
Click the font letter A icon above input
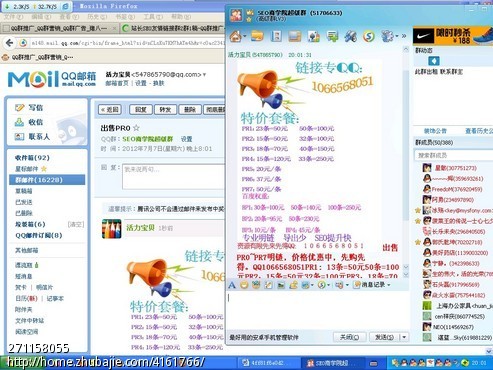click(232, 285)
